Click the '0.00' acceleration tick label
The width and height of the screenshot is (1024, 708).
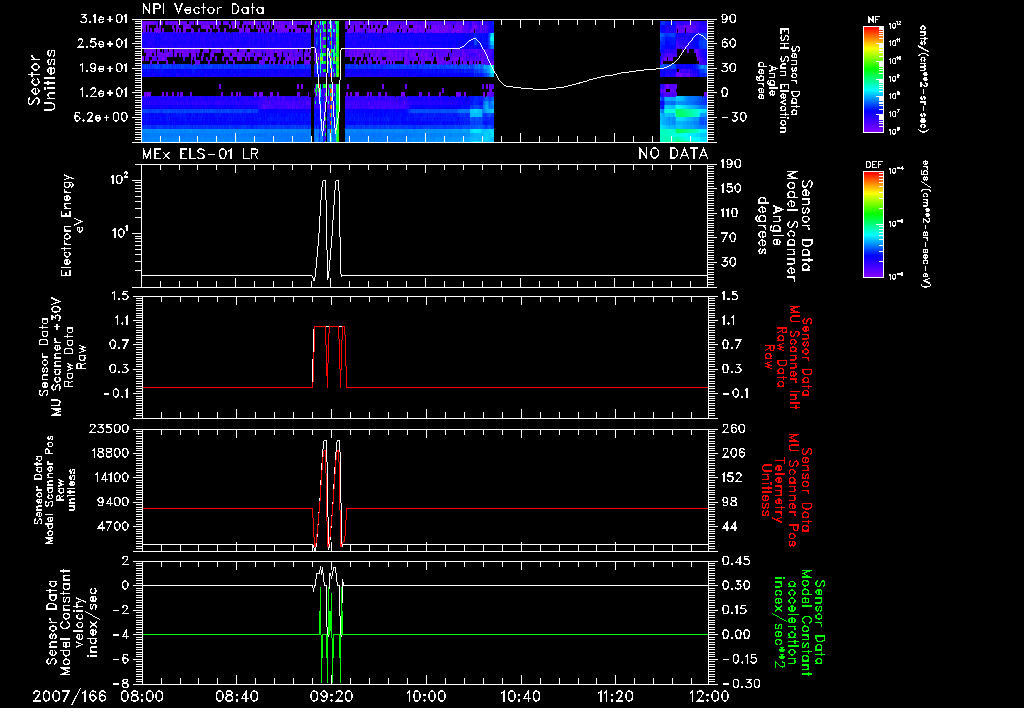click(x=735, y=634)
